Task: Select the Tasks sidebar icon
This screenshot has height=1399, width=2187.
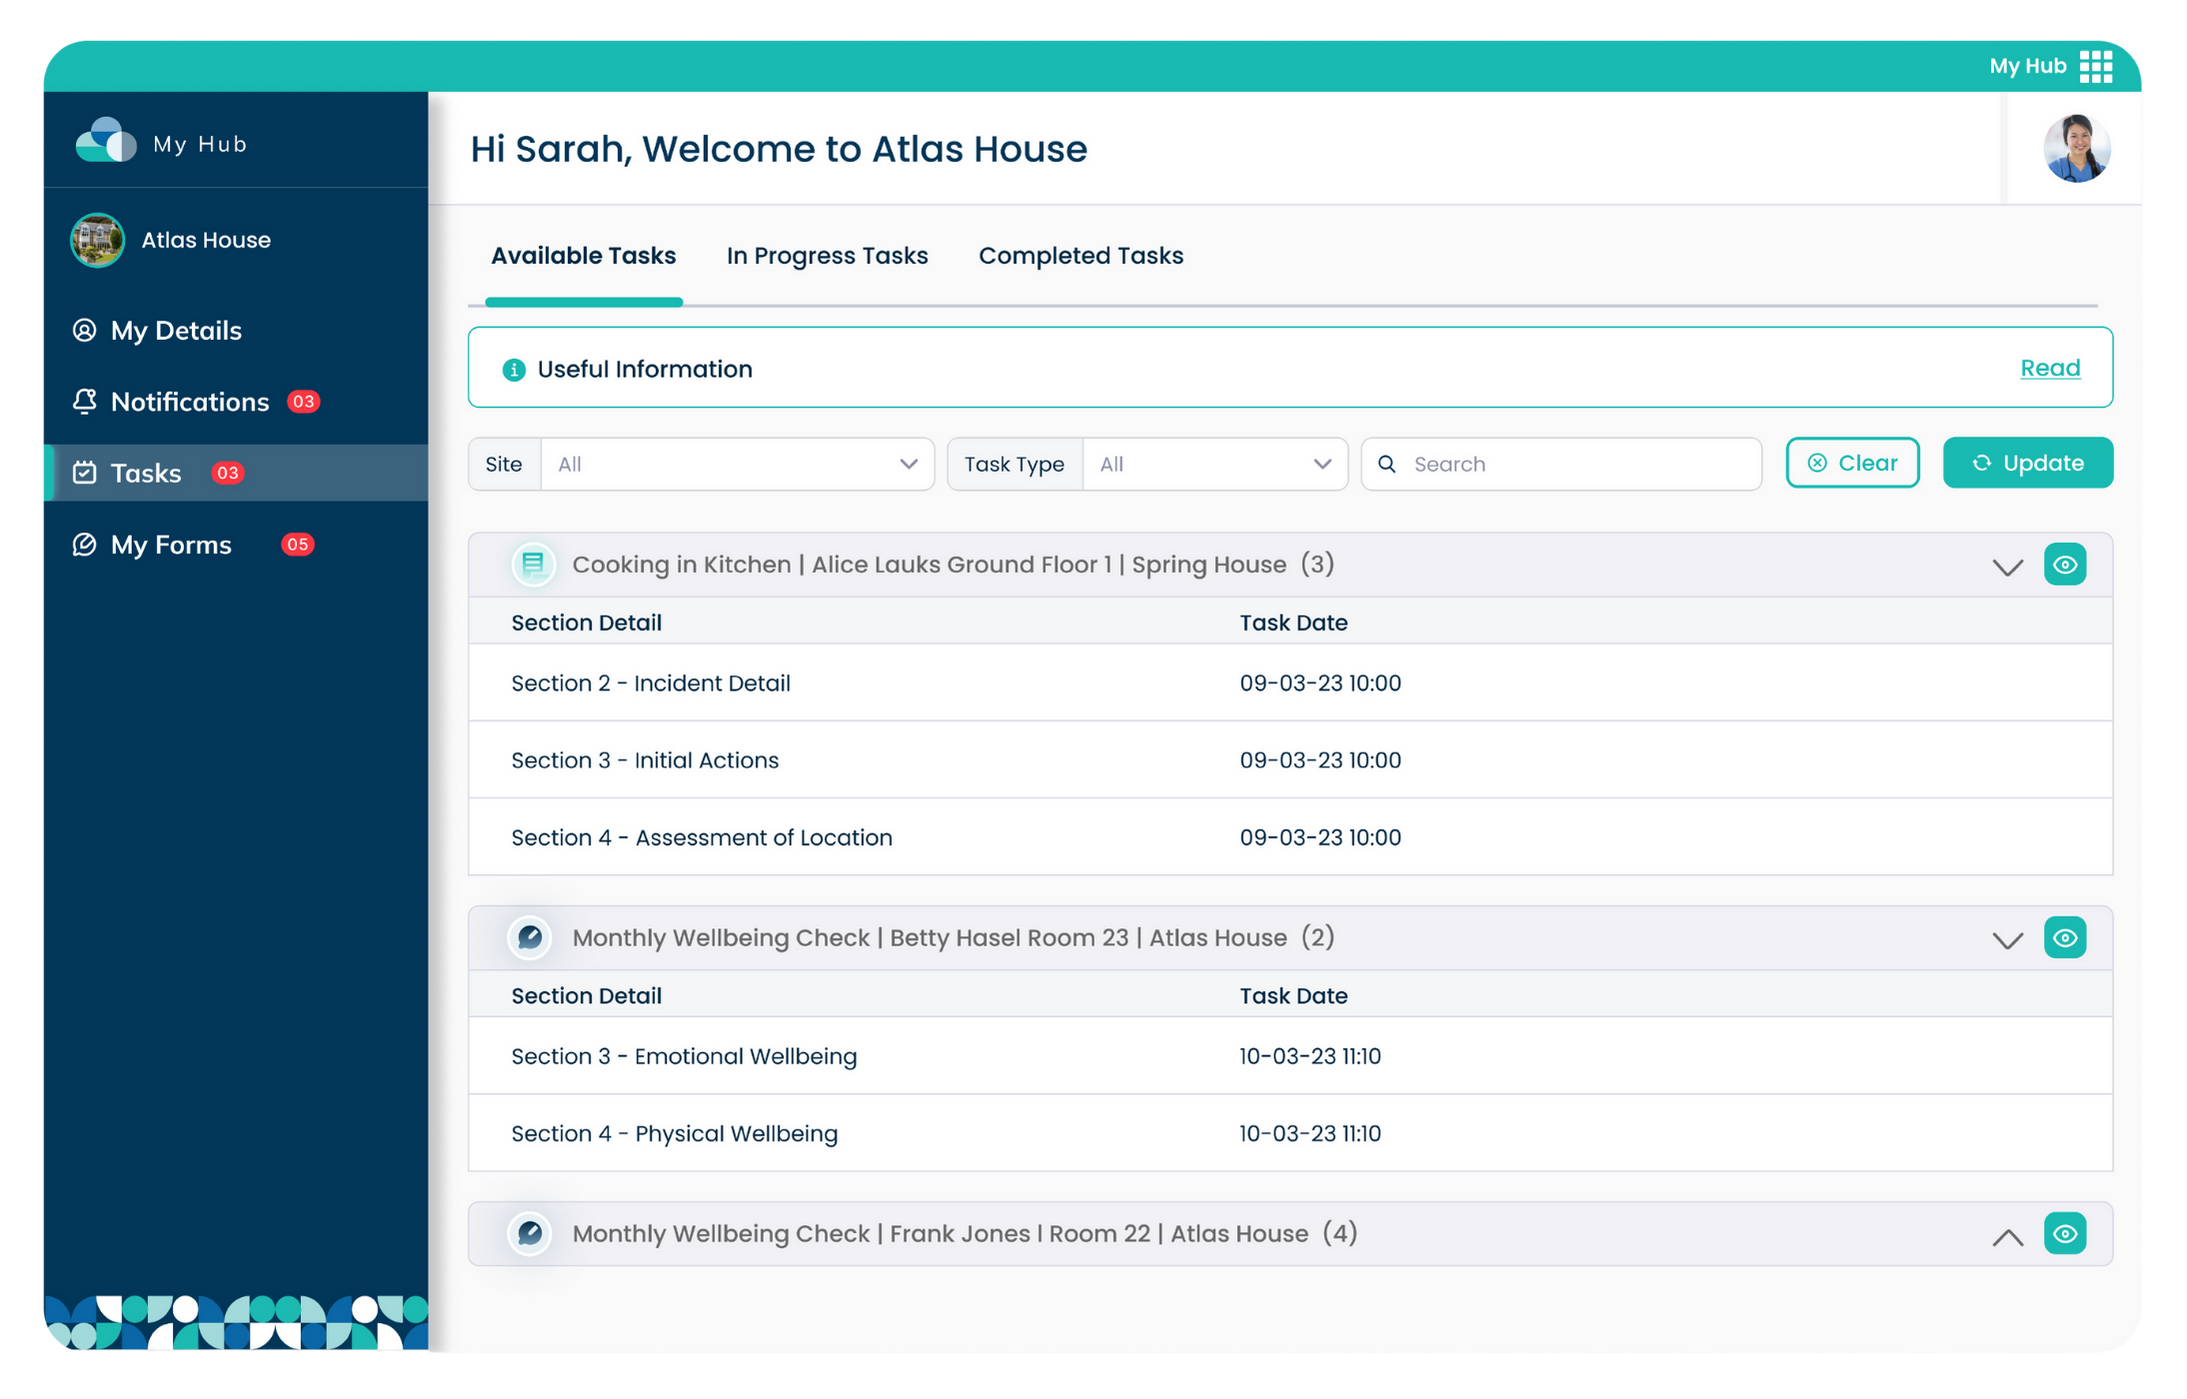Action: coord(86,472)
